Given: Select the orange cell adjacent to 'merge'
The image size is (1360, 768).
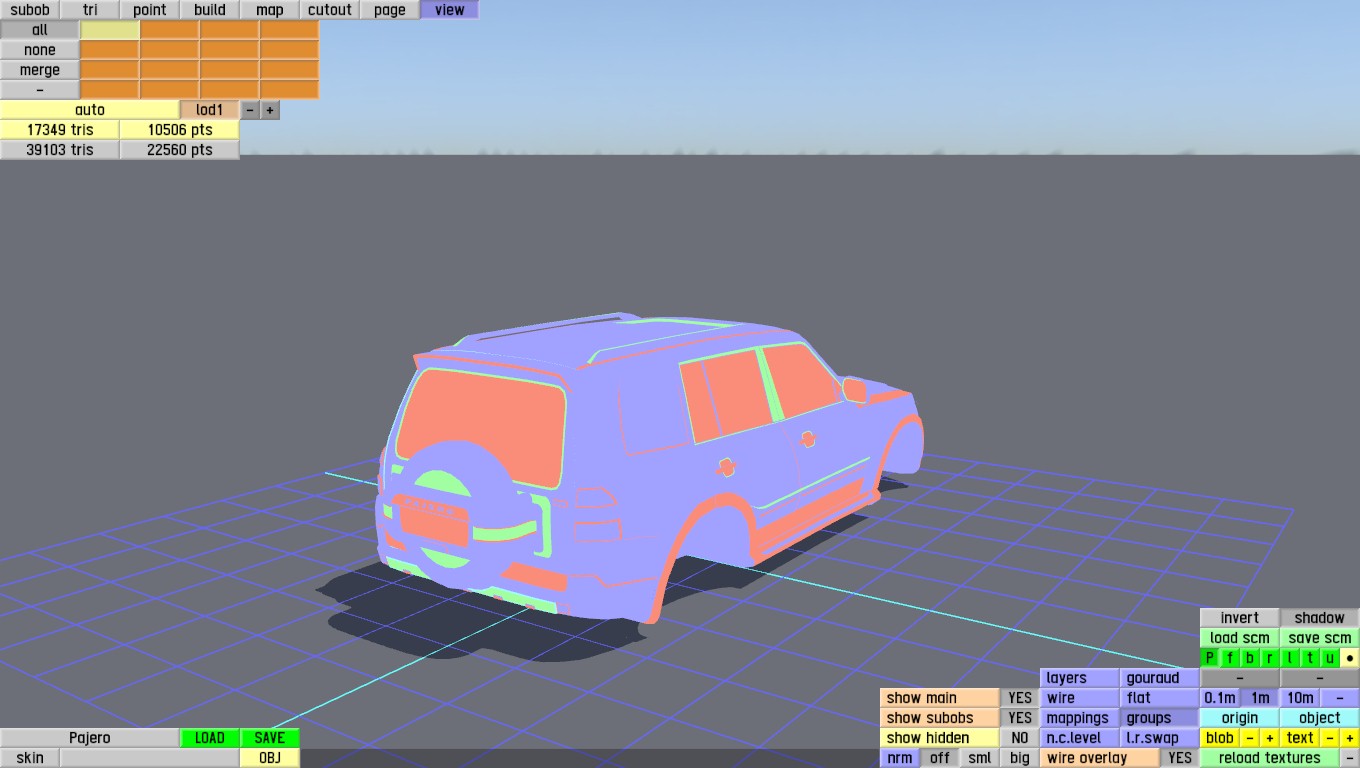Looking at the screenshot, I should tap(110, 70).
